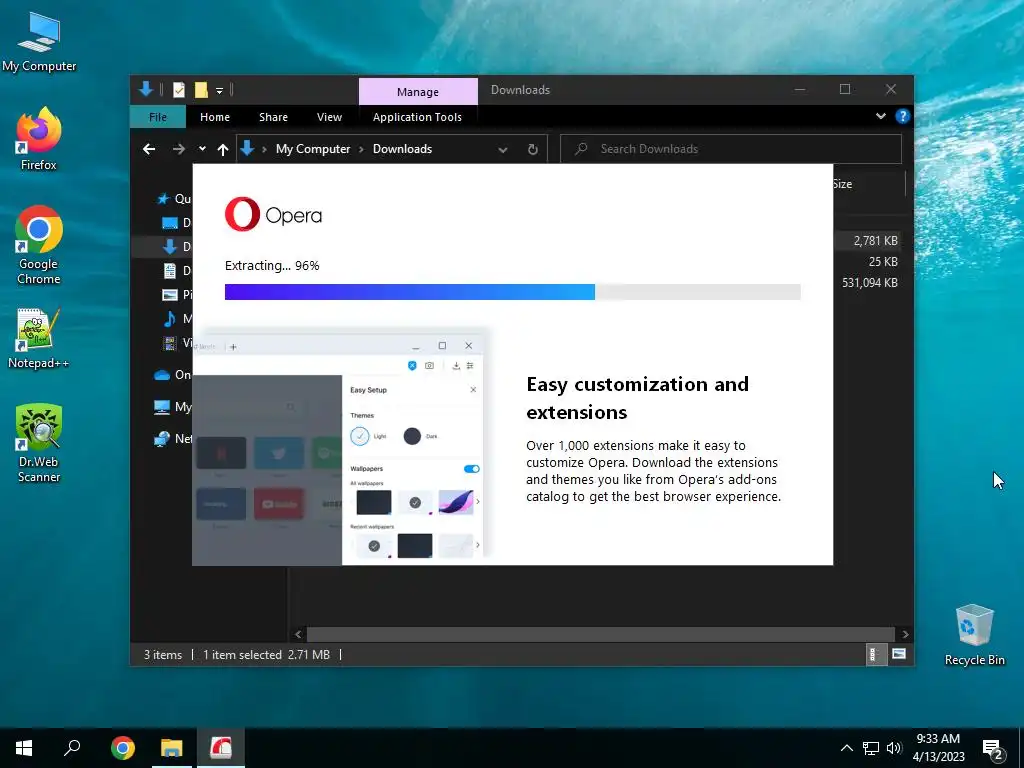Click the blue down-arrow icon in Explorer's title bar
Screen dimensions: 1024x768
point(146,89)
